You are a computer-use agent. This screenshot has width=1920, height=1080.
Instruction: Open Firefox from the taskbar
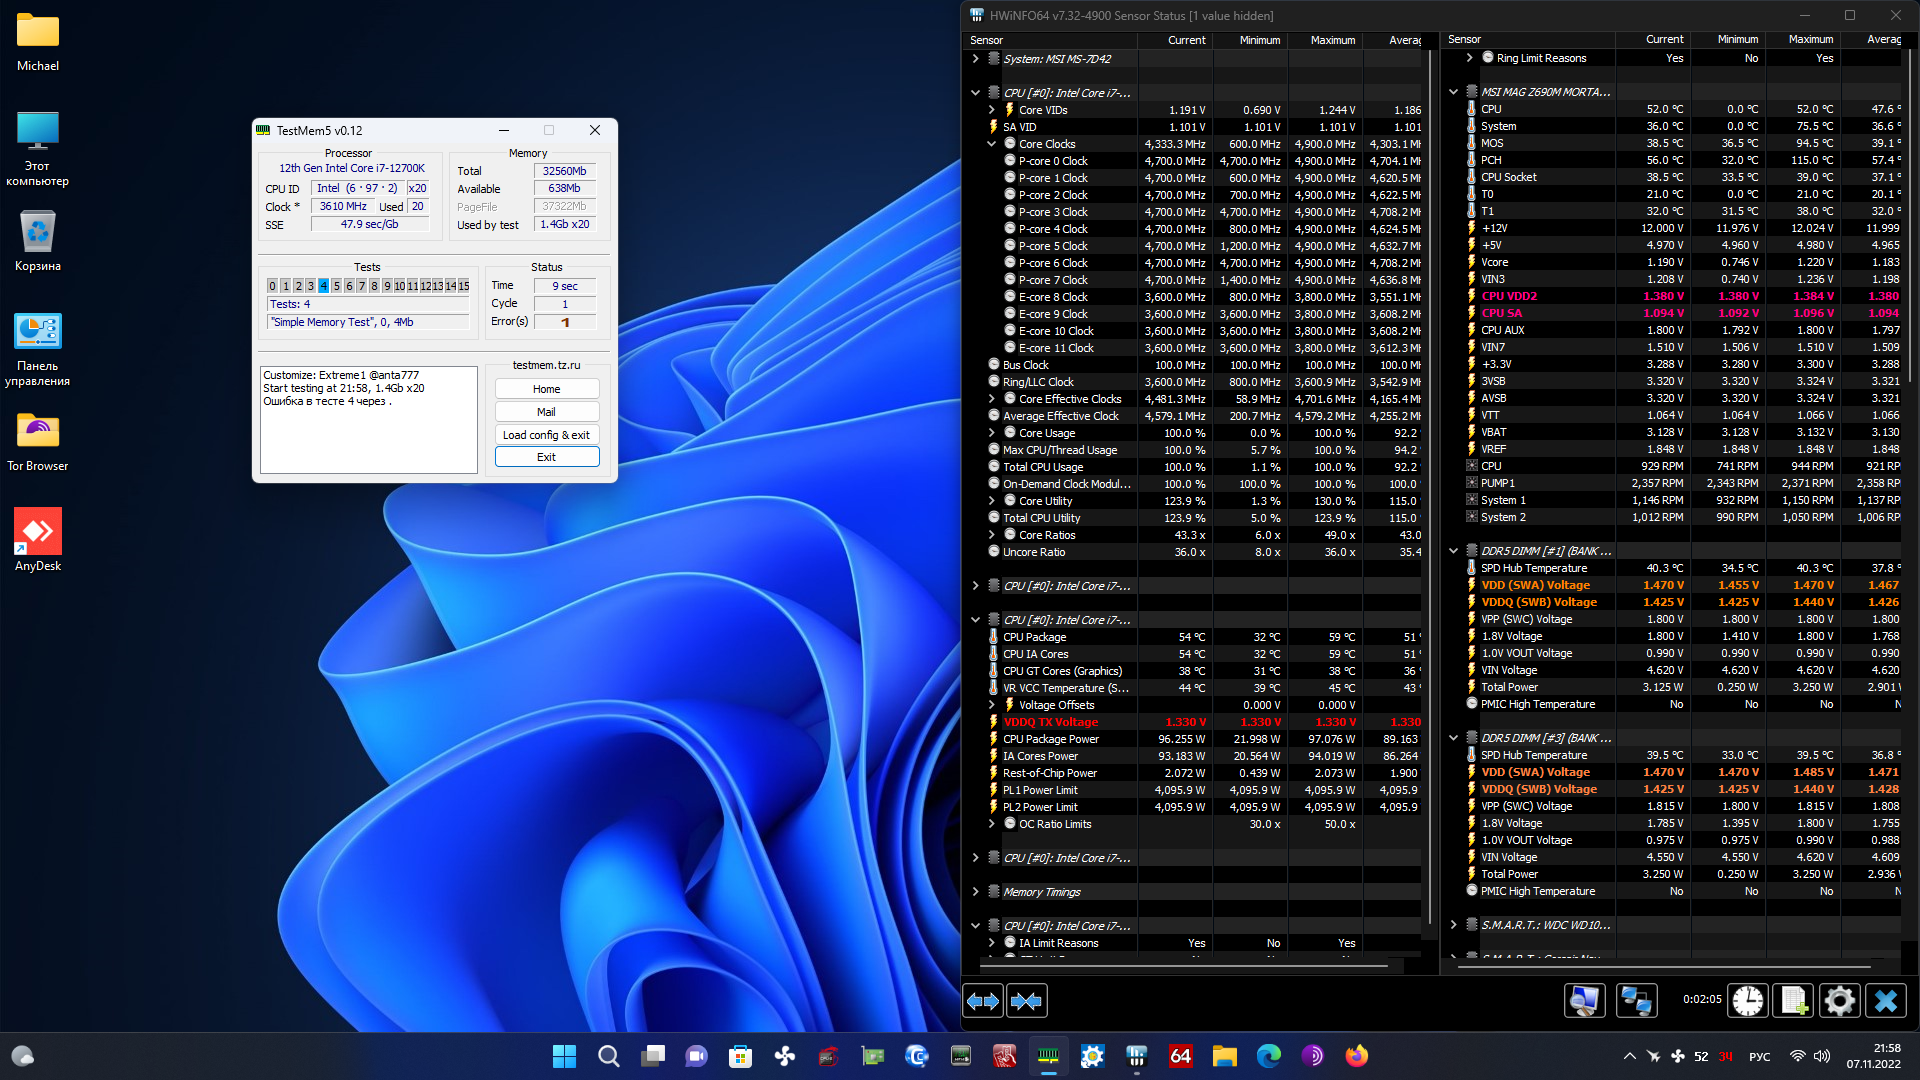pyautogui.click(x=1356, y=1056)
